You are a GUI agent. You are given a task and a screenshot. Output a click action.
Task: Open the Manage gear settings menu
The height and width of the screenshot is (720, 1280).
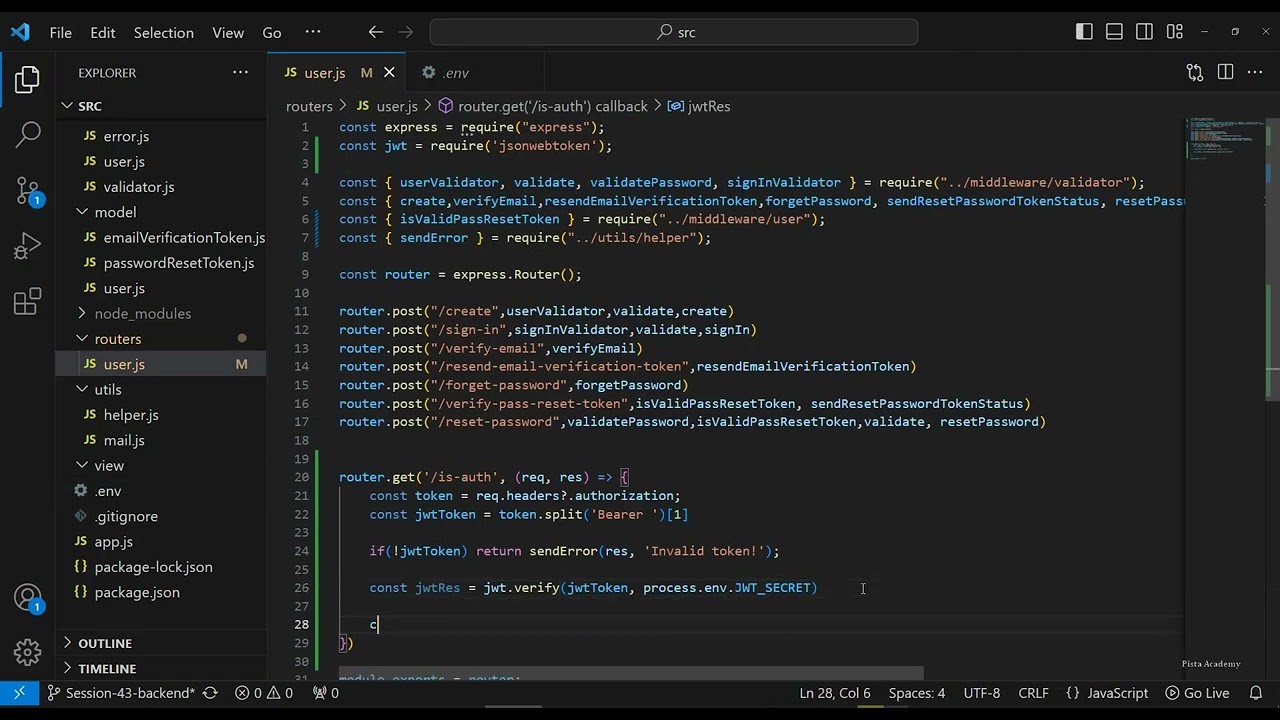pyautogui.click(x=28, y=653)
